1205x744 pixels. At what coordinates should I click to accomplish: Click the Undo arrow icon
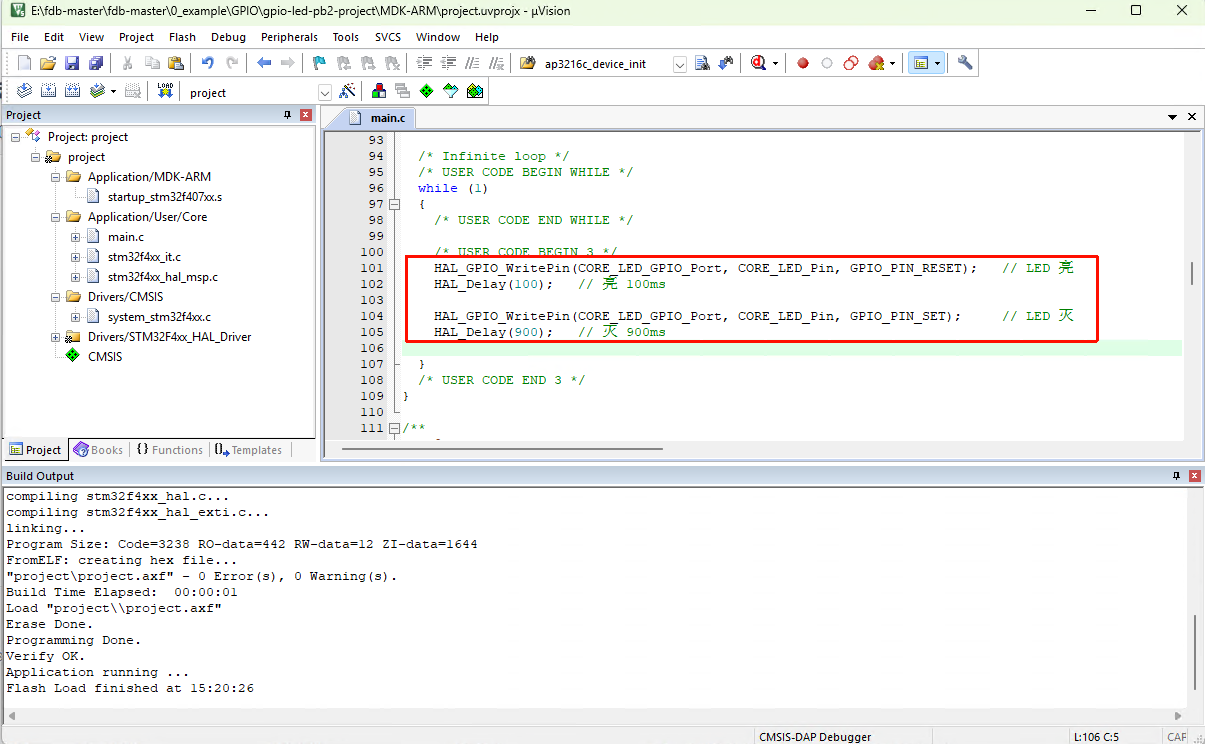pos(207,63)
